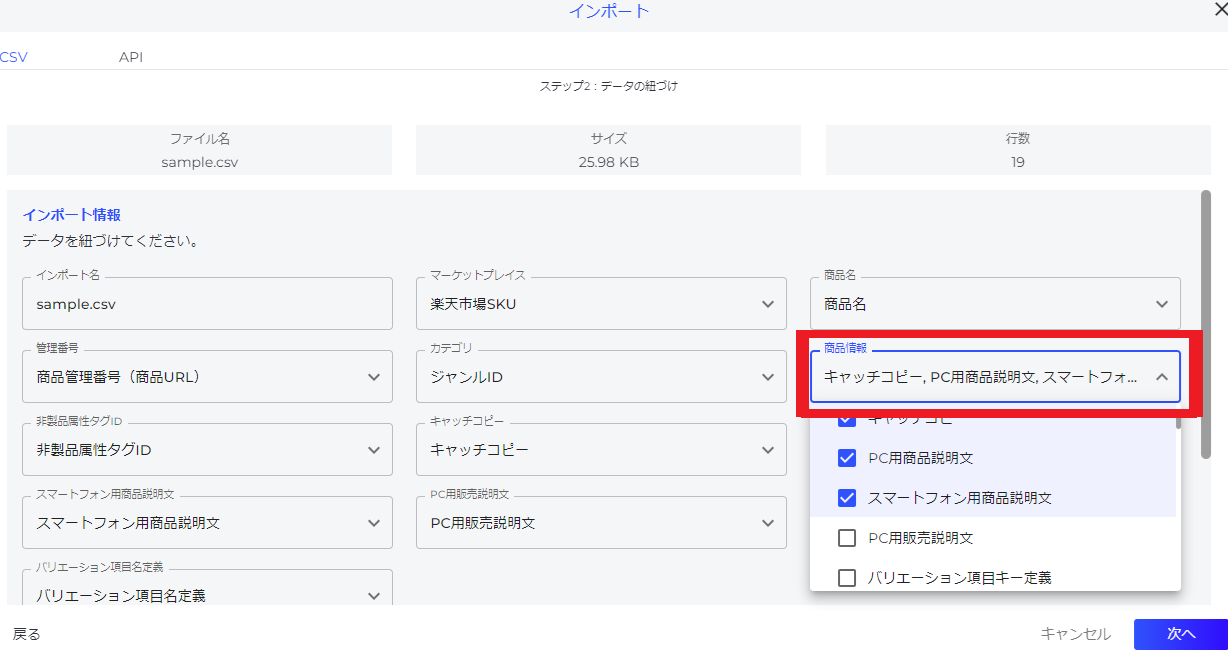The height and width of the screenshot is (655, 1228).
Task: Click the インポート情報 heading
Action: click(71, 215)
